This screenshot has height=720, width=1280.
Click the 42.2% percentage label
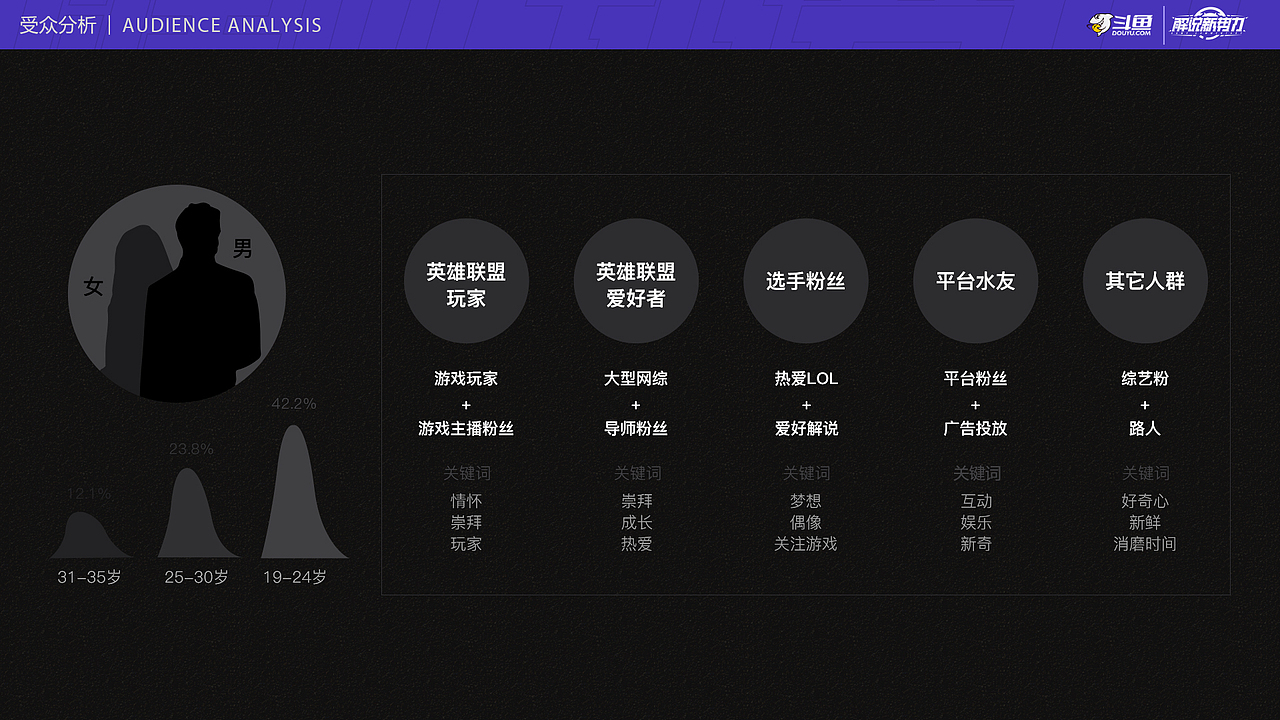pos(294,404)
